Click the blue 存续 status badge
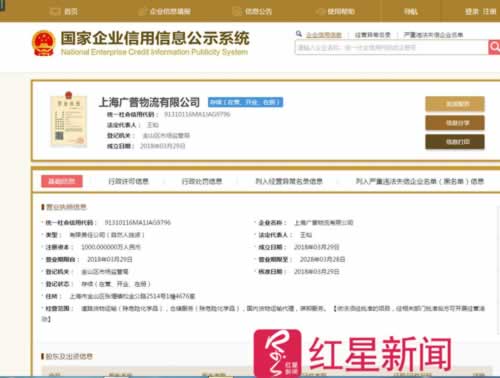The image size is (500, 378). (x=246, y=102)
